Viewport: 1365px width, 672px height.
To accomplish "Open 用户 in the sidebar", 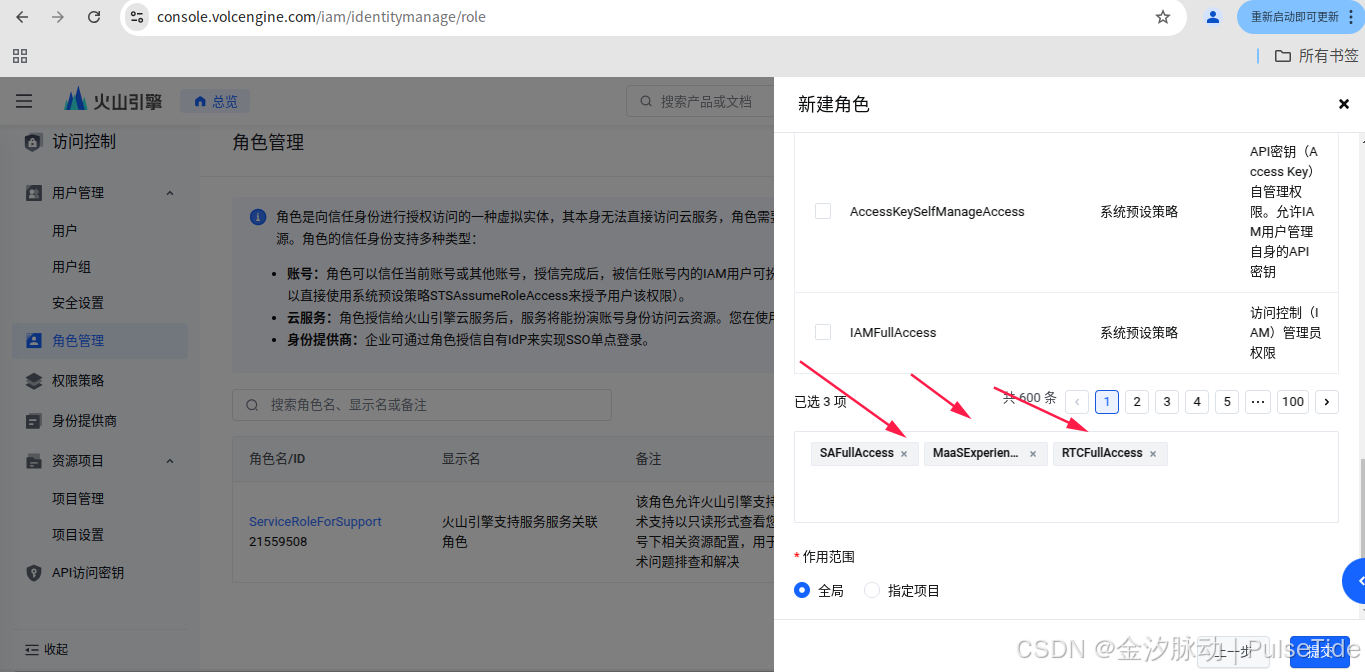I will (x=65, y=231).
